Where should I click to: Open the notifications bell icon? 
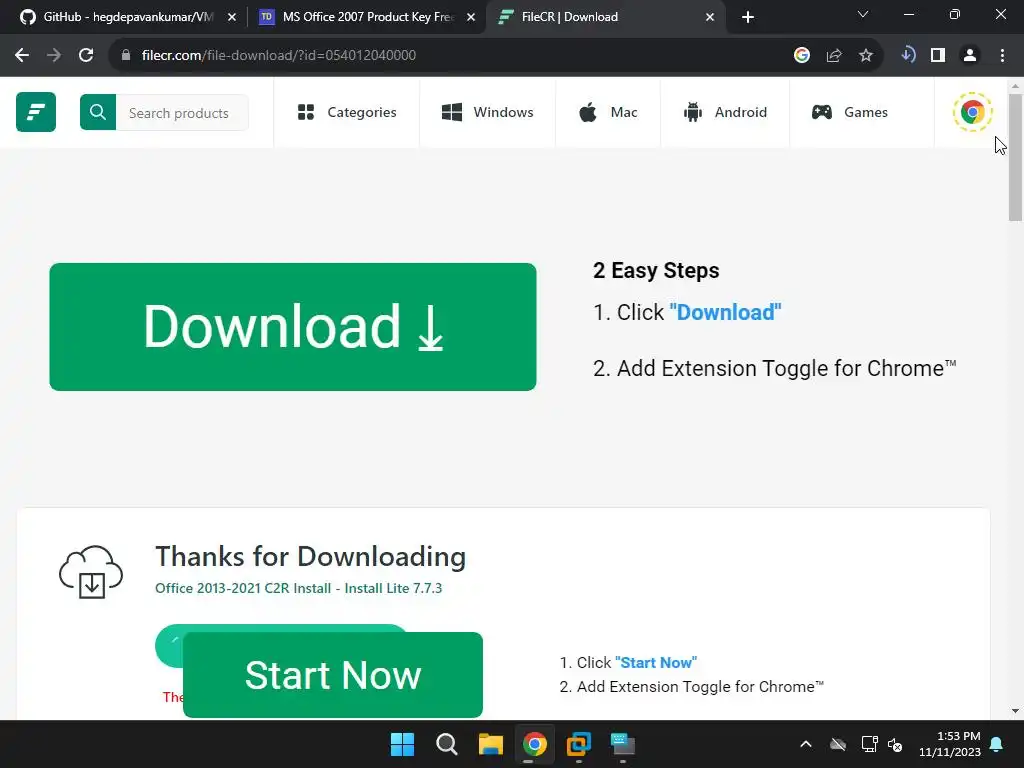(x=997, y=744)
